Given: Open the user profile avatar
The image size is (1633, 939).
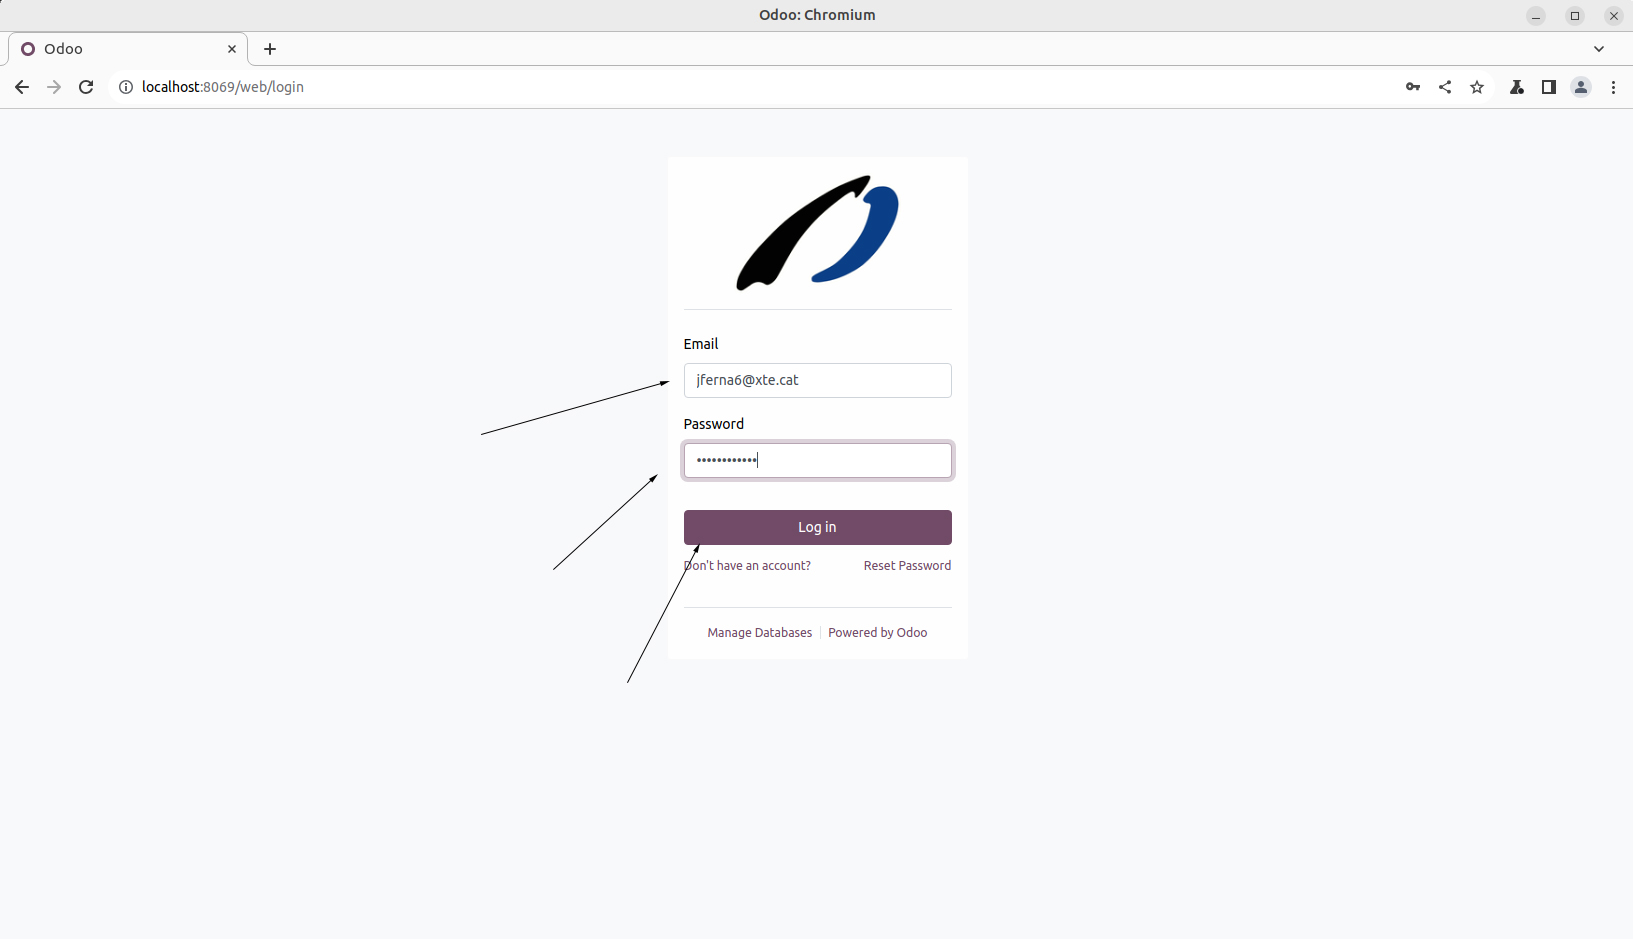Looking at the screenshot, I should [1581, 87].
